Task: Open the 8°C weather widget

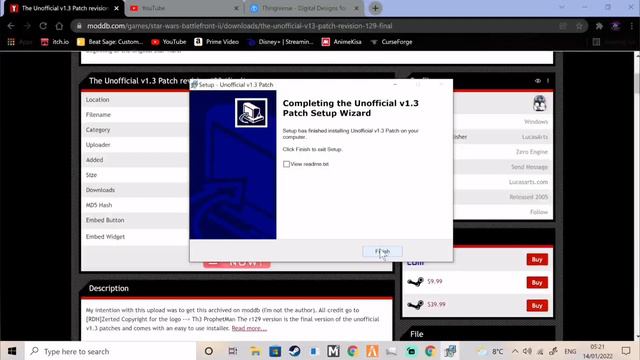Action: pyautogui.click(x=490, y=351)
